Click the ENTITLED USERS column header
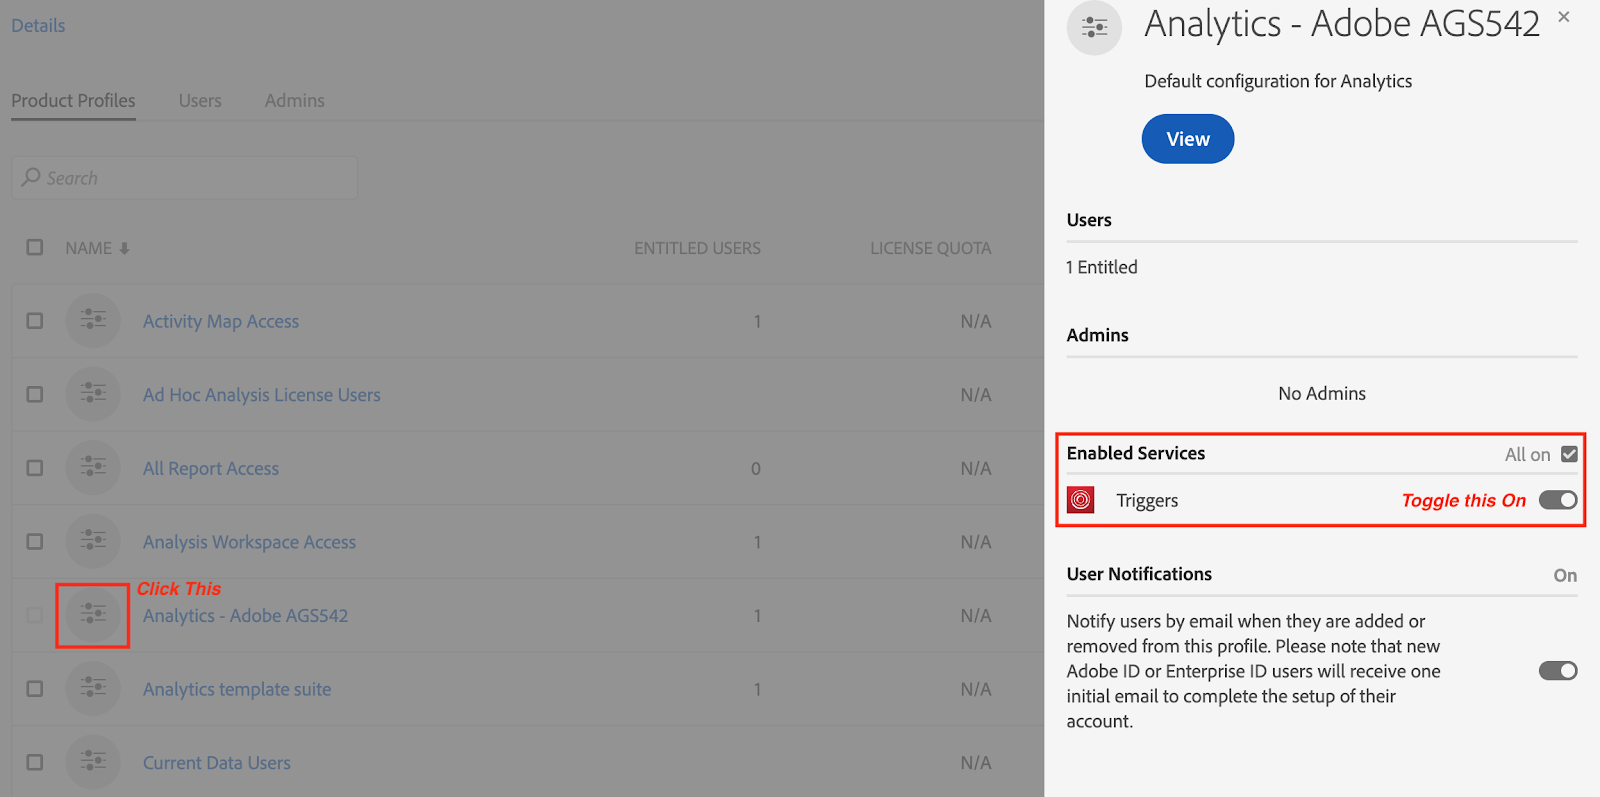 [697, 248]
